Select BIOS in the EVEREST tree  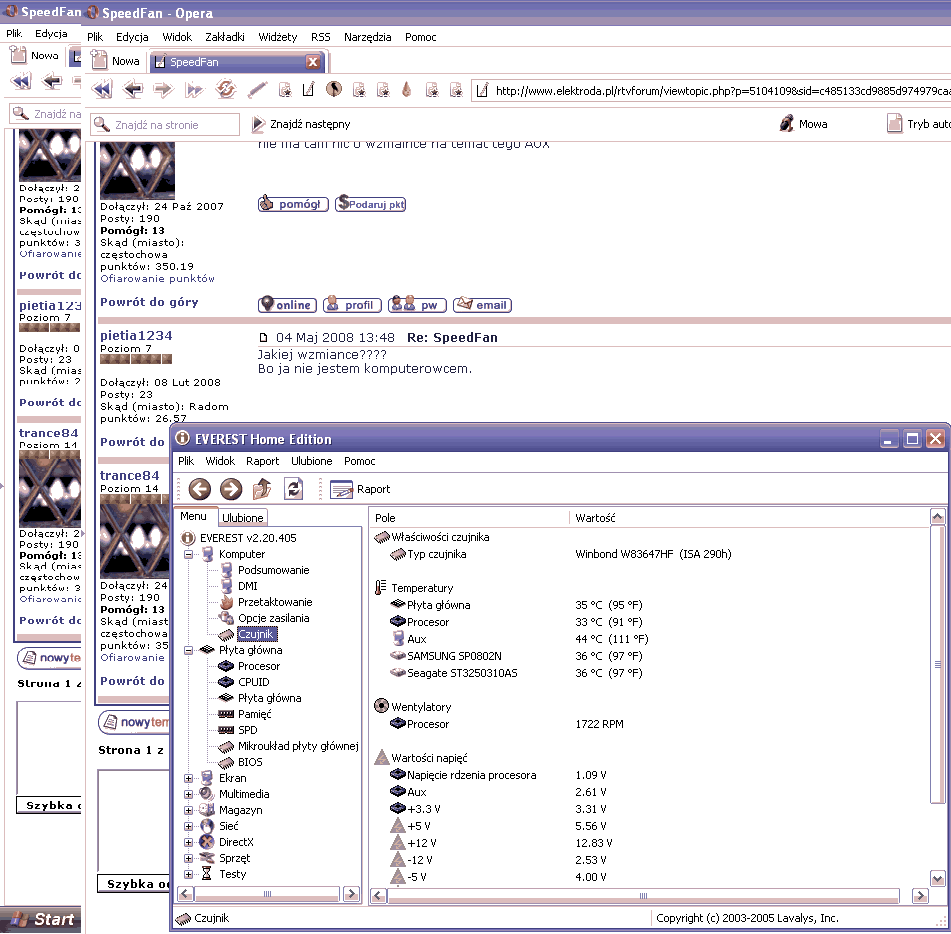250,762
